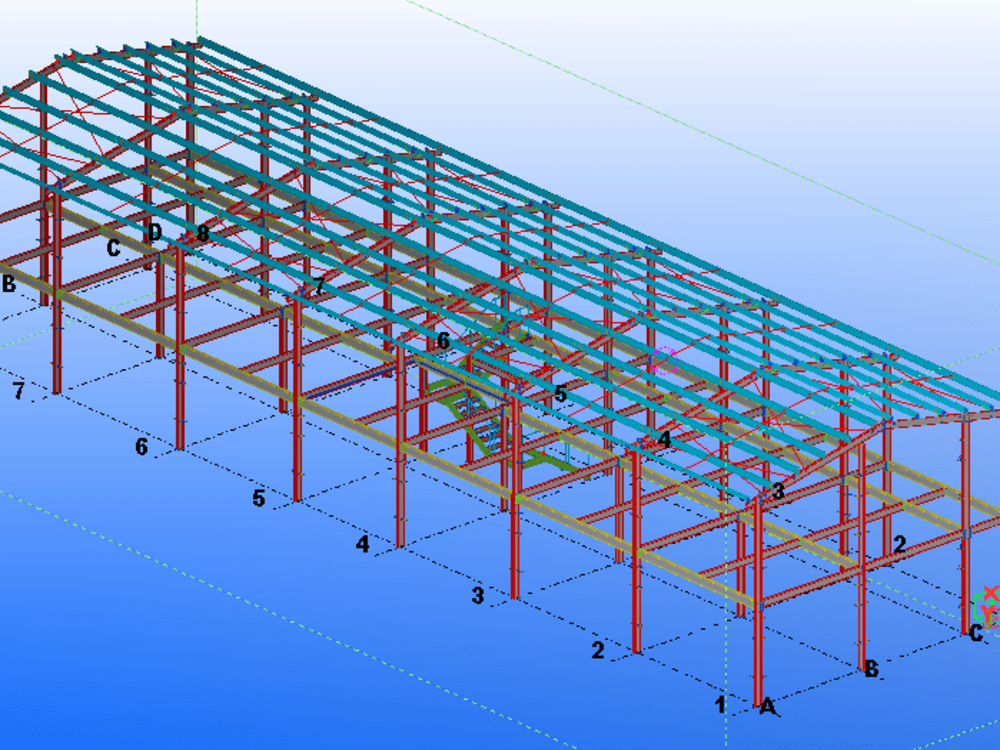Select grid label D on the far side
Viewport: 1000px width, 750px height.
tap(155, 233)
